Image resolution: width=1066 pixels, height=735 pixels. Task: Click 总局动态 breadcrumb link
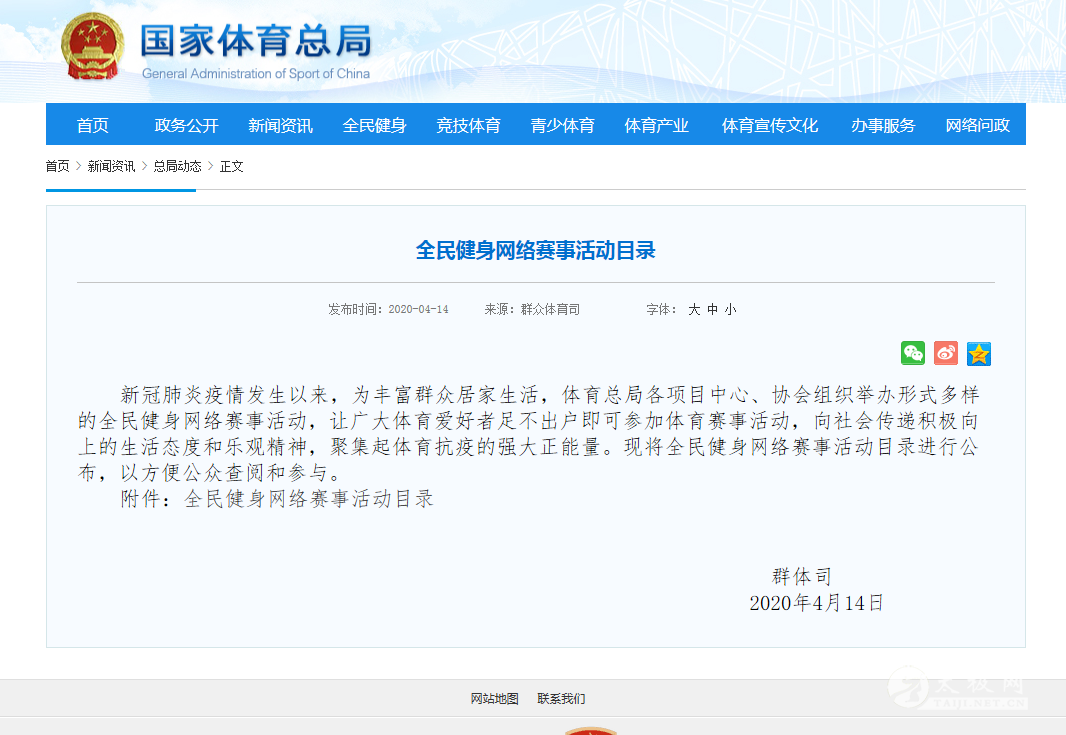pos(177,166)
